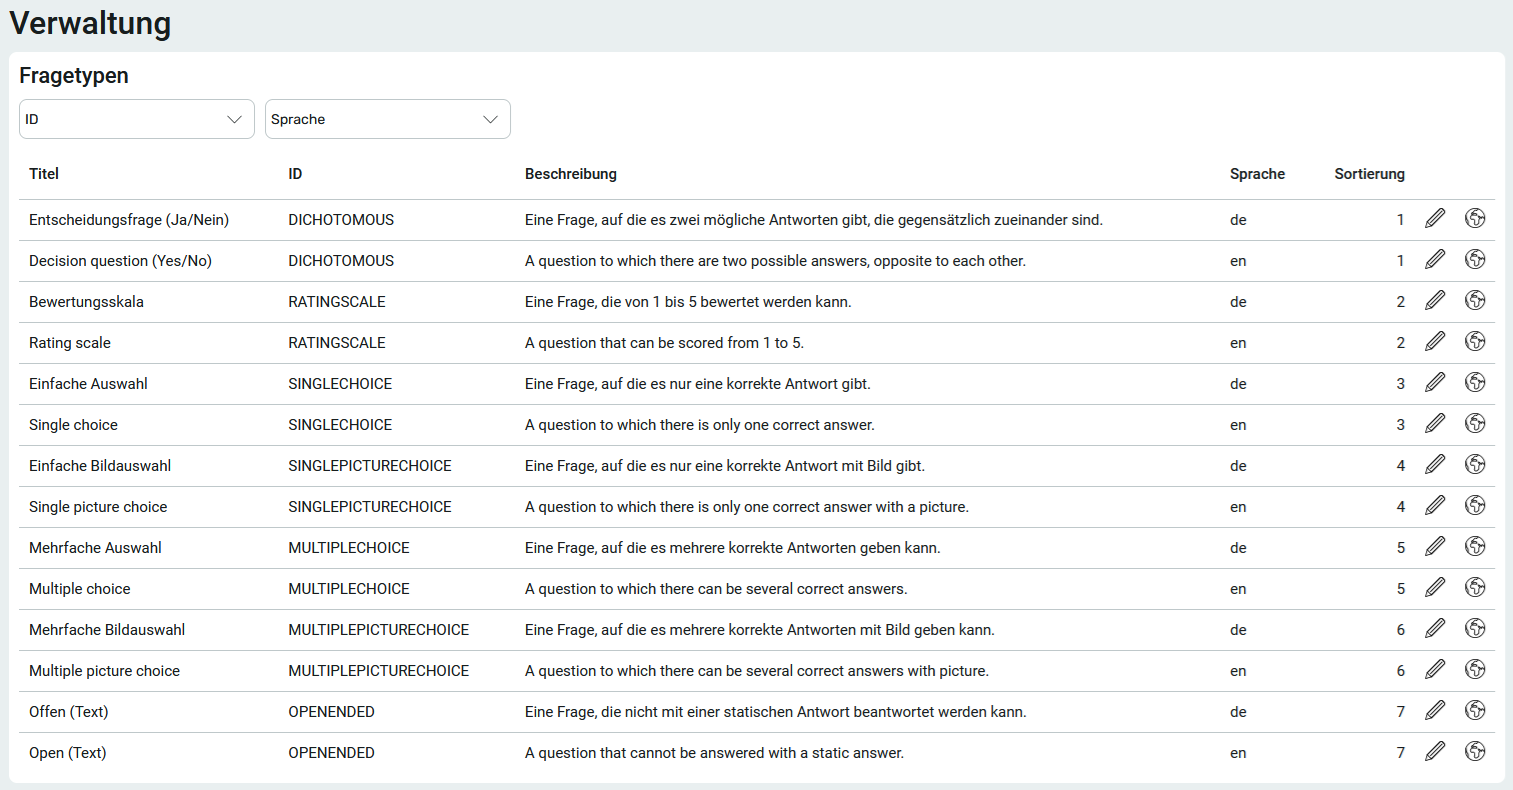Click globe icon for Decision question (Yes/No)

point(1475,260)
